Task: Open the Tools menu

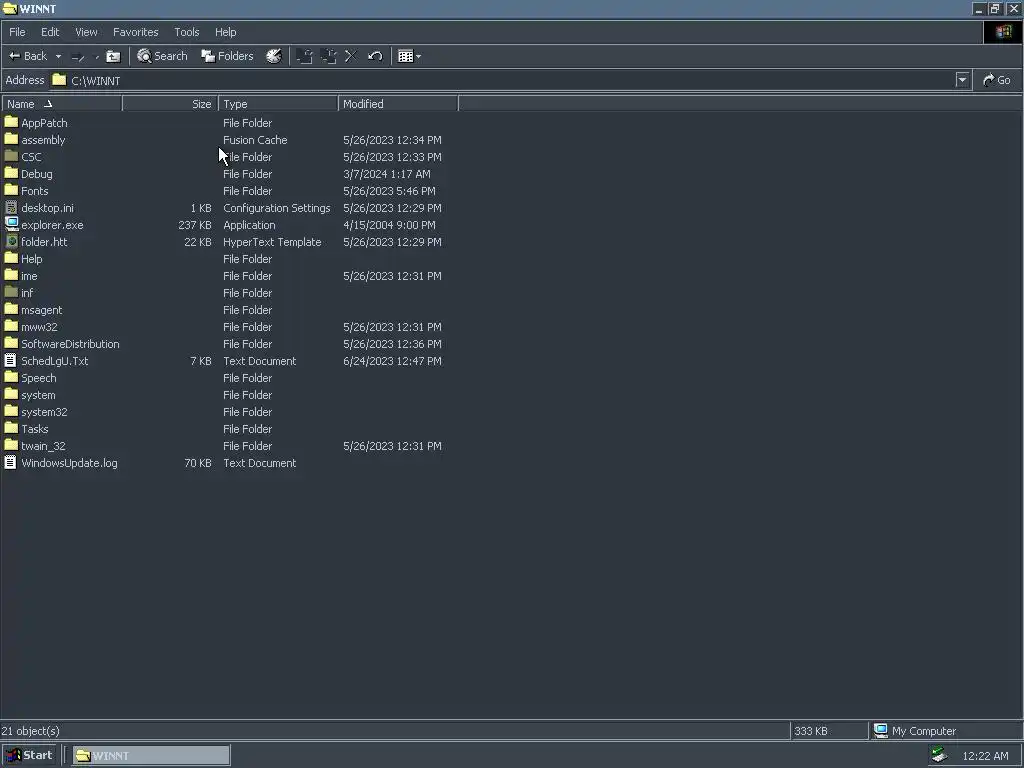Action: pos(187,32)
